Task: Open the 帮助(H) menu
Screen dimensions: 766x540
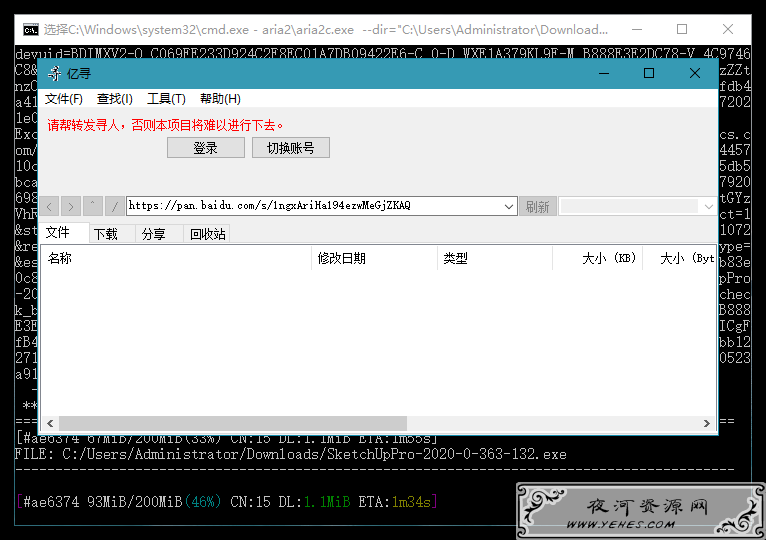Action: [220, 99]
